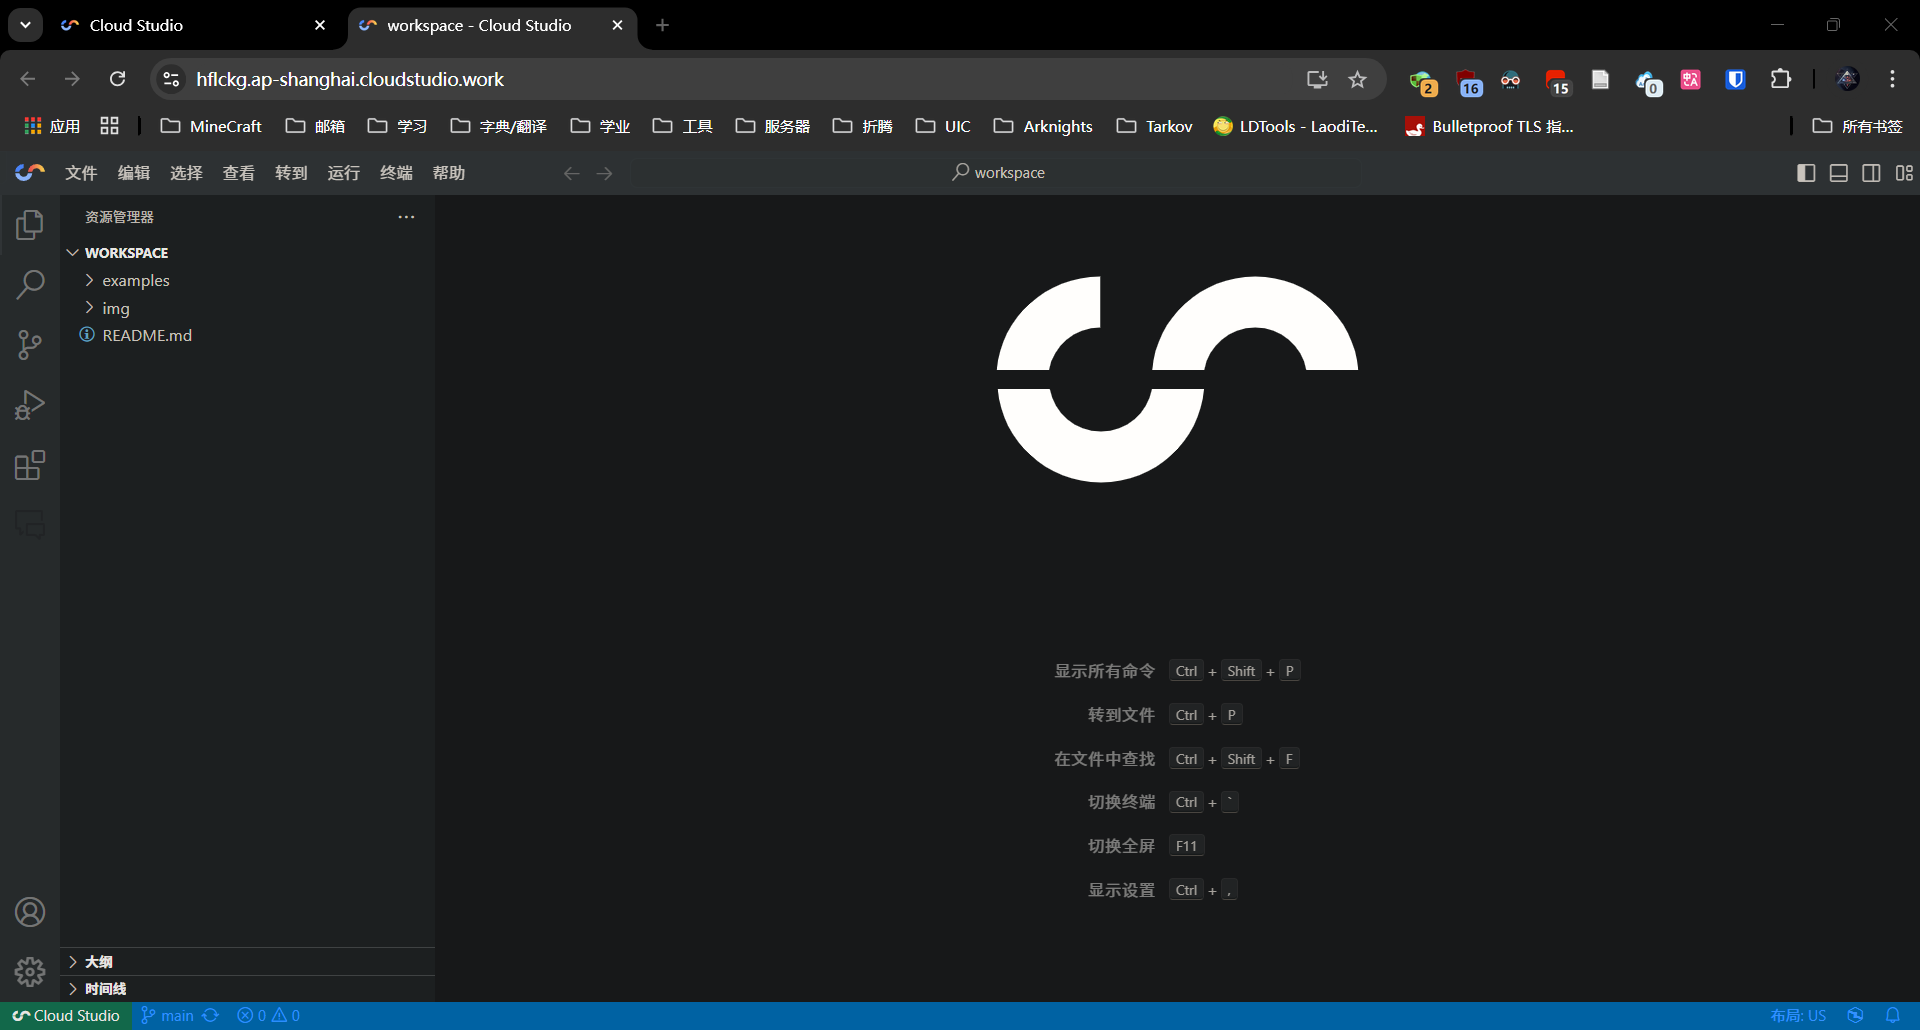The image size is (1920, 1030).
Task: Open Bulletproof TLS bookmark
Action: pyautogui.click(x=1490, y=126)
